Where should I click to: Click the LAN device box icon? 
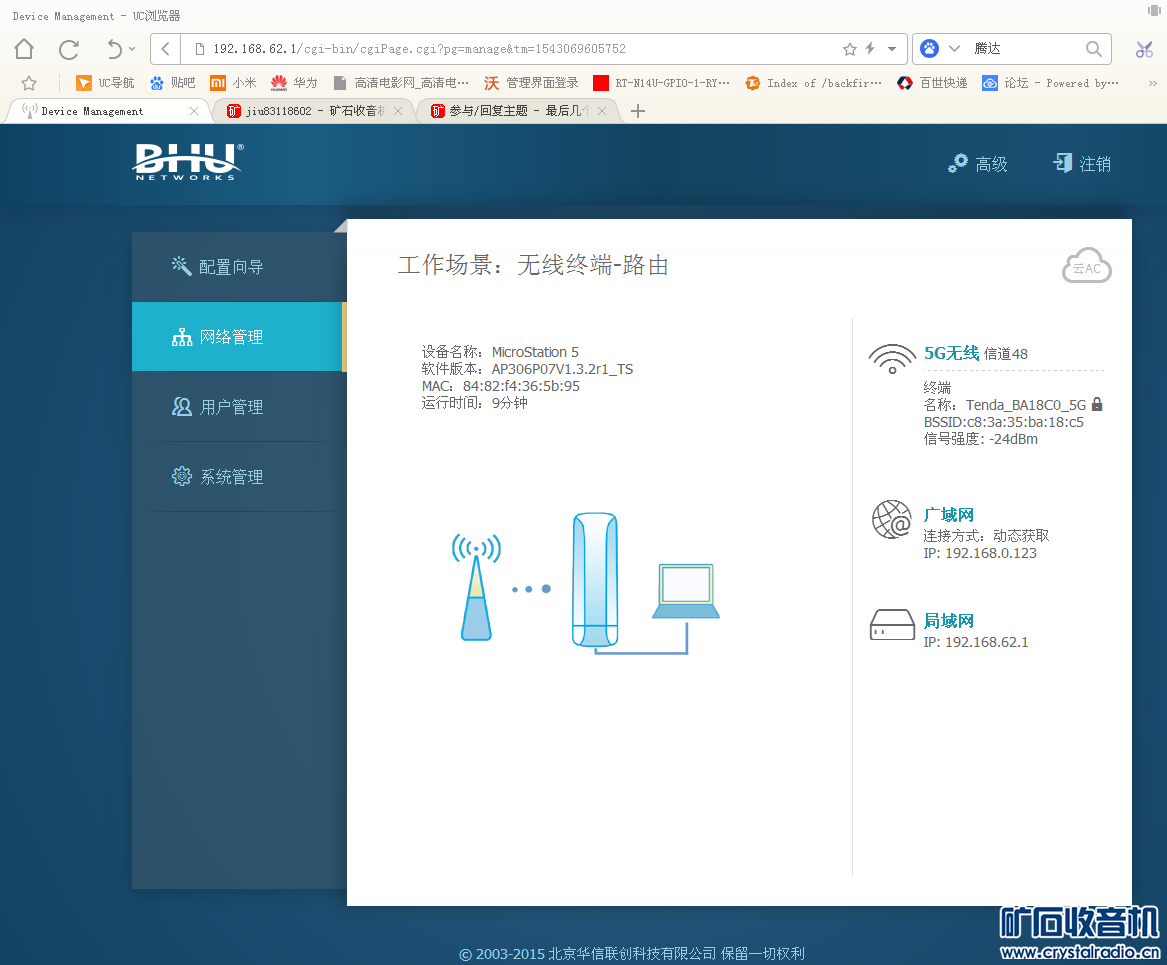892,625
